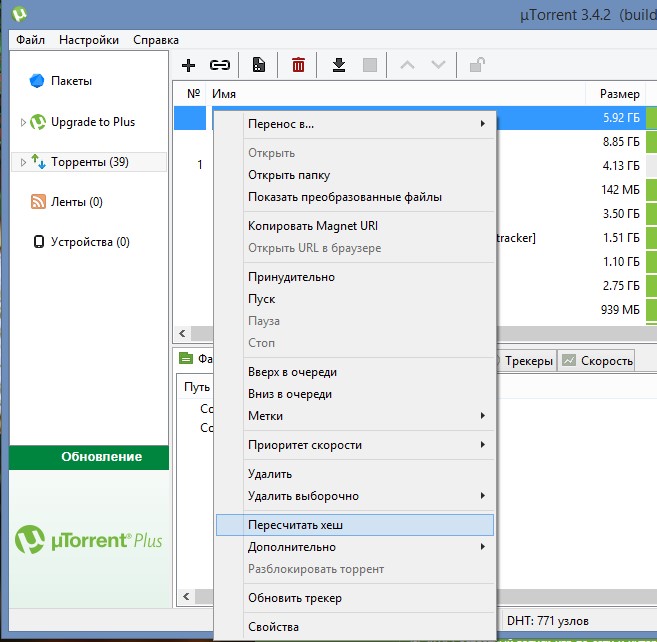657x642 pixels.
Task: Choose Открыть папку from context menu
Action: 355,175
